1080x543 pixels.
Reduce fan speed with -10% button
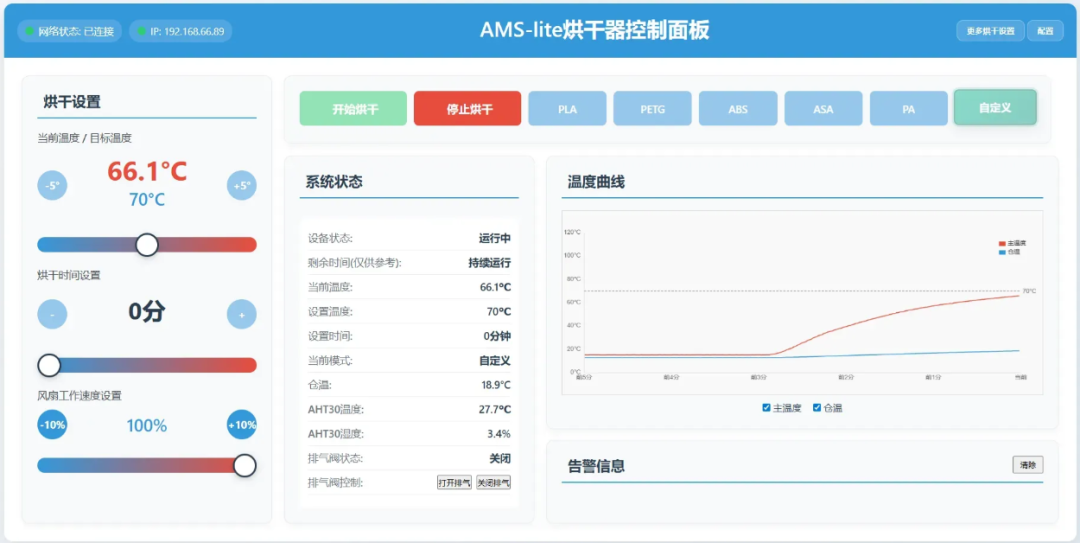pyautogui.click(x=52, y=424)
